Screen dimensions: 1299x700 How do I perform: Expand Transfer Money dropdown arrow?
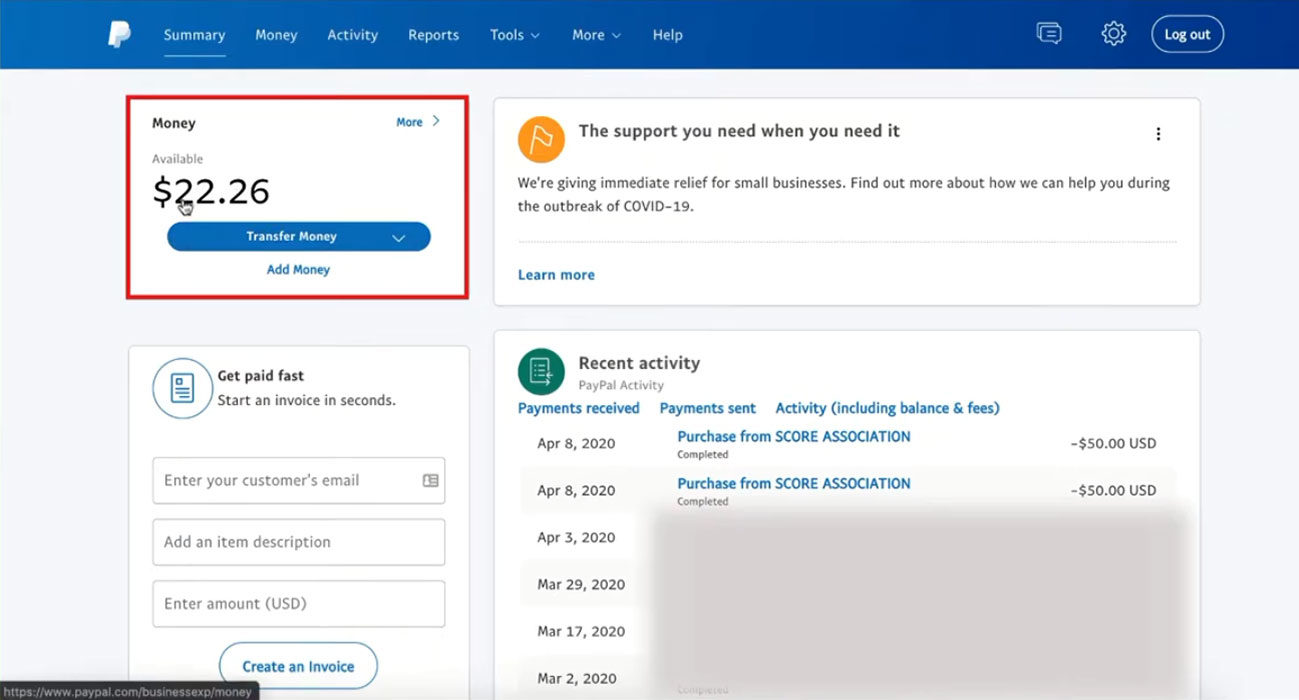[398, 237]
